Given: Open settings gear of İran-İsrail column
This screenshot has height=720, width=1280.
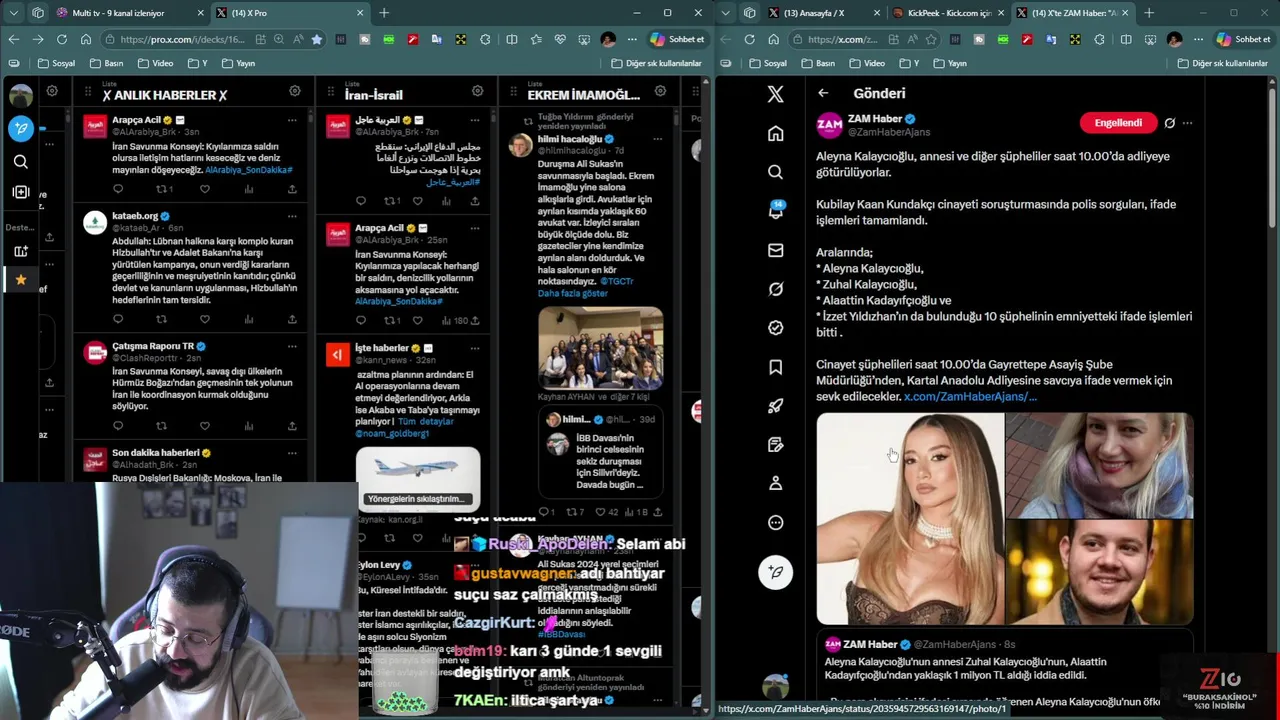Looking at the screenshot, I should click(x=478, y=91).
